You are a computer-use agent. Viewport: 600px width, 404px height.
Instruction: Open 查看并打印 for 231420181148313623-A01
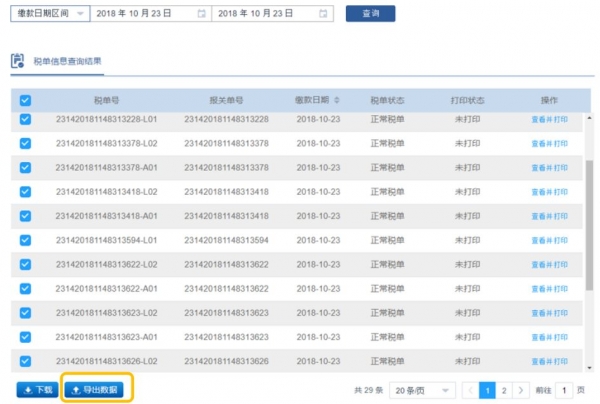point(549,337)
